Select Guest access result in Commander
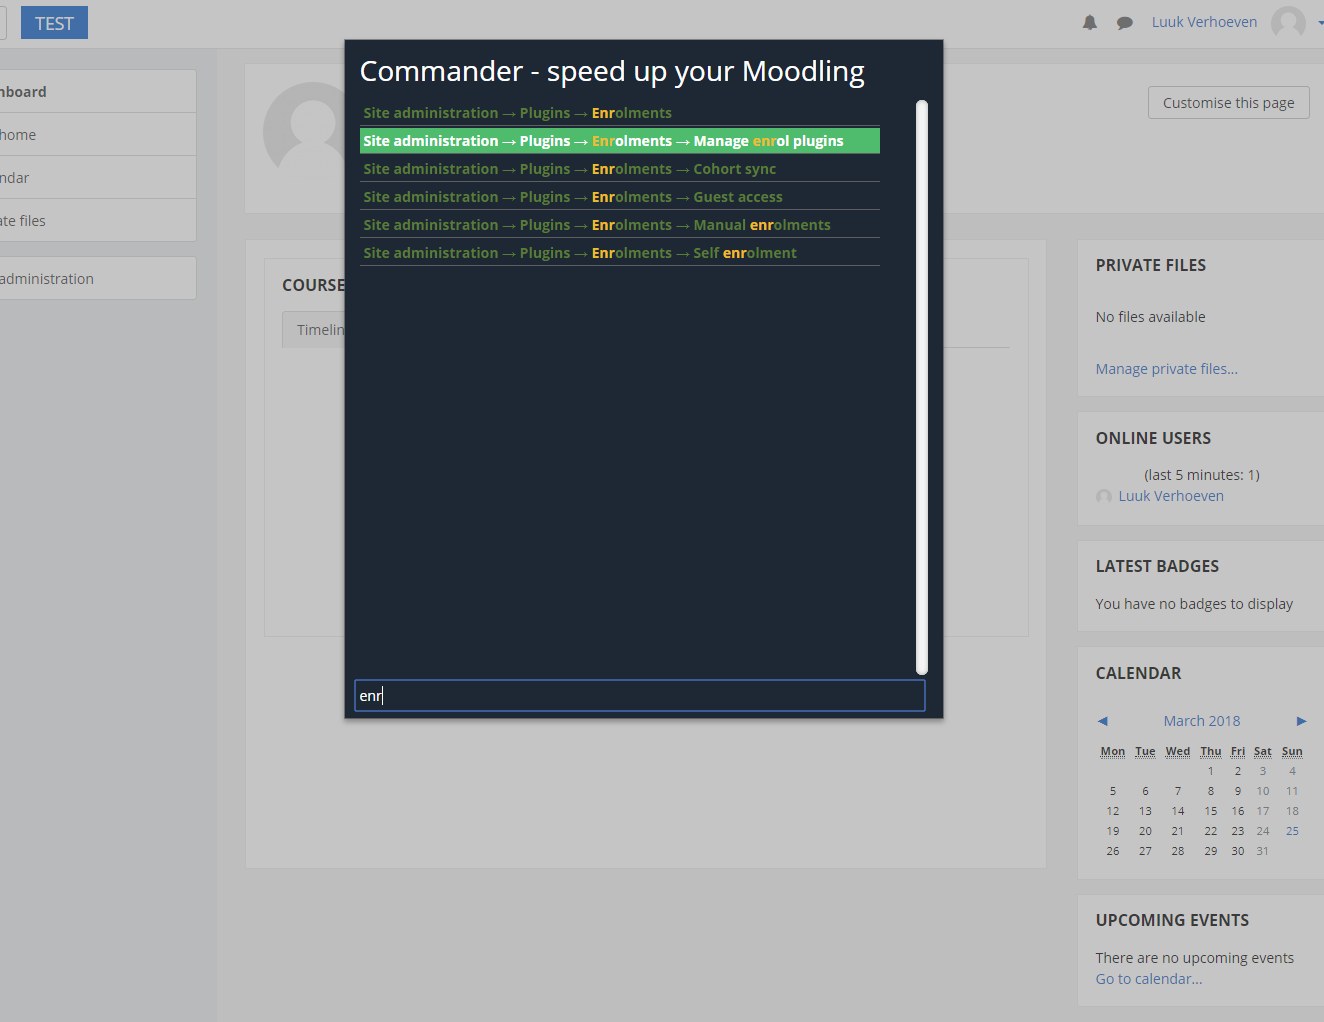This screenshot has width=1324, height=1022. [619, 197]
